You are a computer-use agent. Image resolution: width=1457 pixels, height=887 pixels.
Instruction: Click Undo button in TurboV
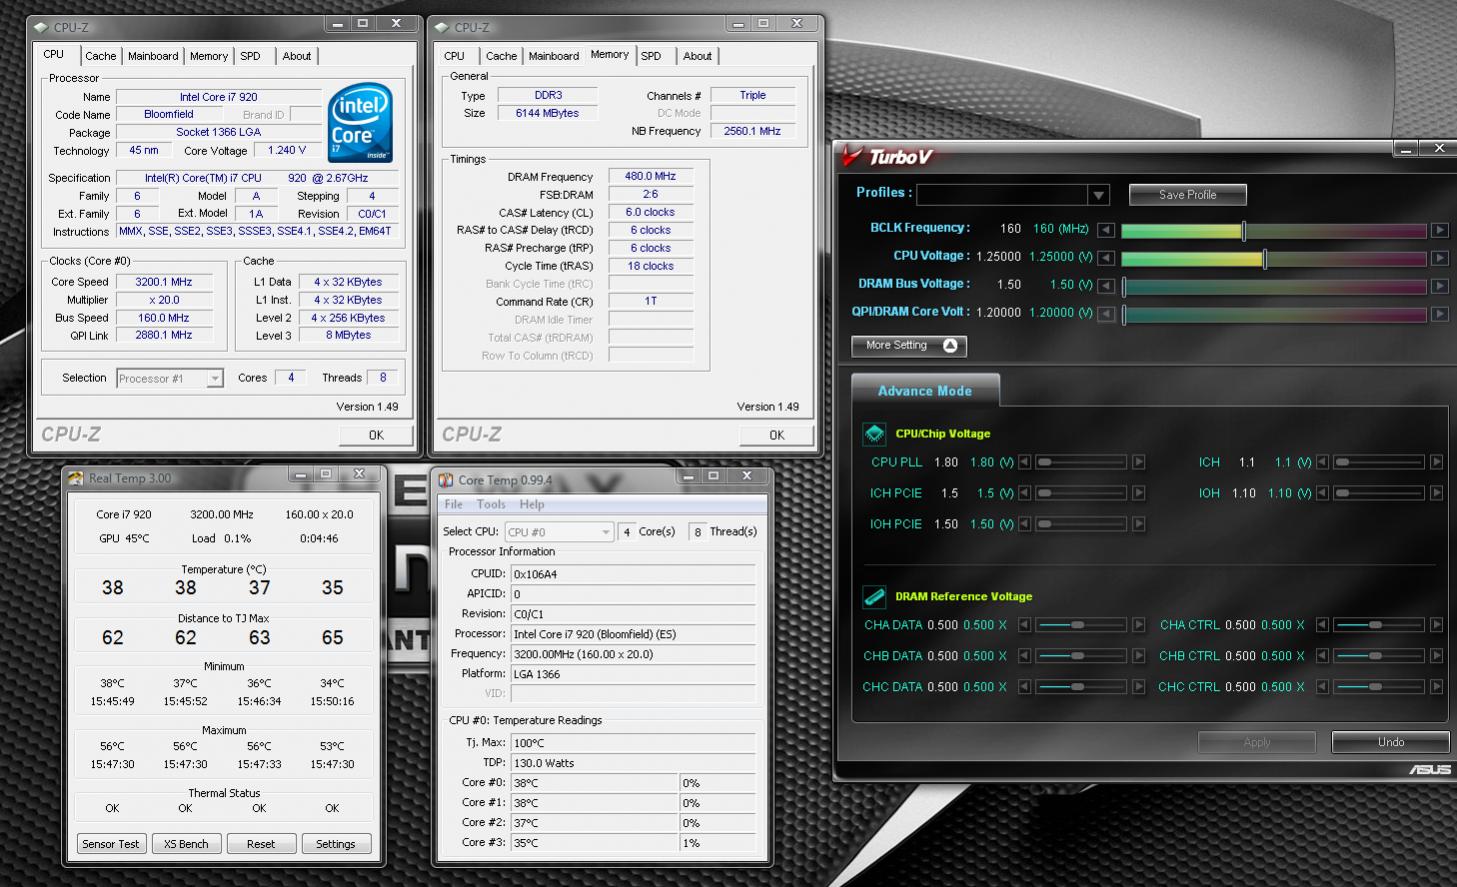1391,742
